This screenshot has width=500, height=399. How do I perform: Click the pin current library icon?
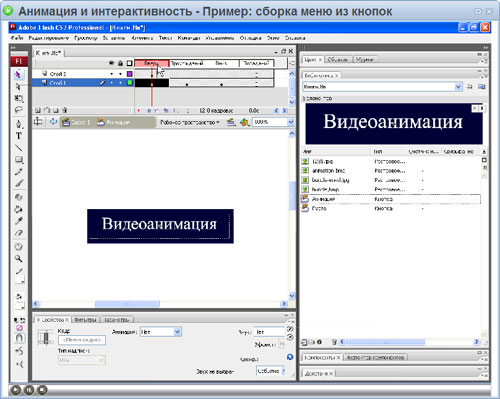[x=469, y=87]
